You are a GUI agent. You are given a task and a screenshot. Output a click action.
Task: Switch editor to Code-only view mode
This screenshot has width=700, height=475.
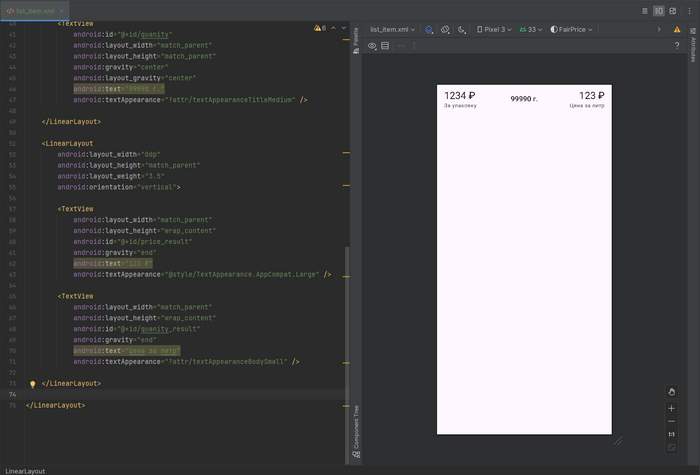coord(644,10)
